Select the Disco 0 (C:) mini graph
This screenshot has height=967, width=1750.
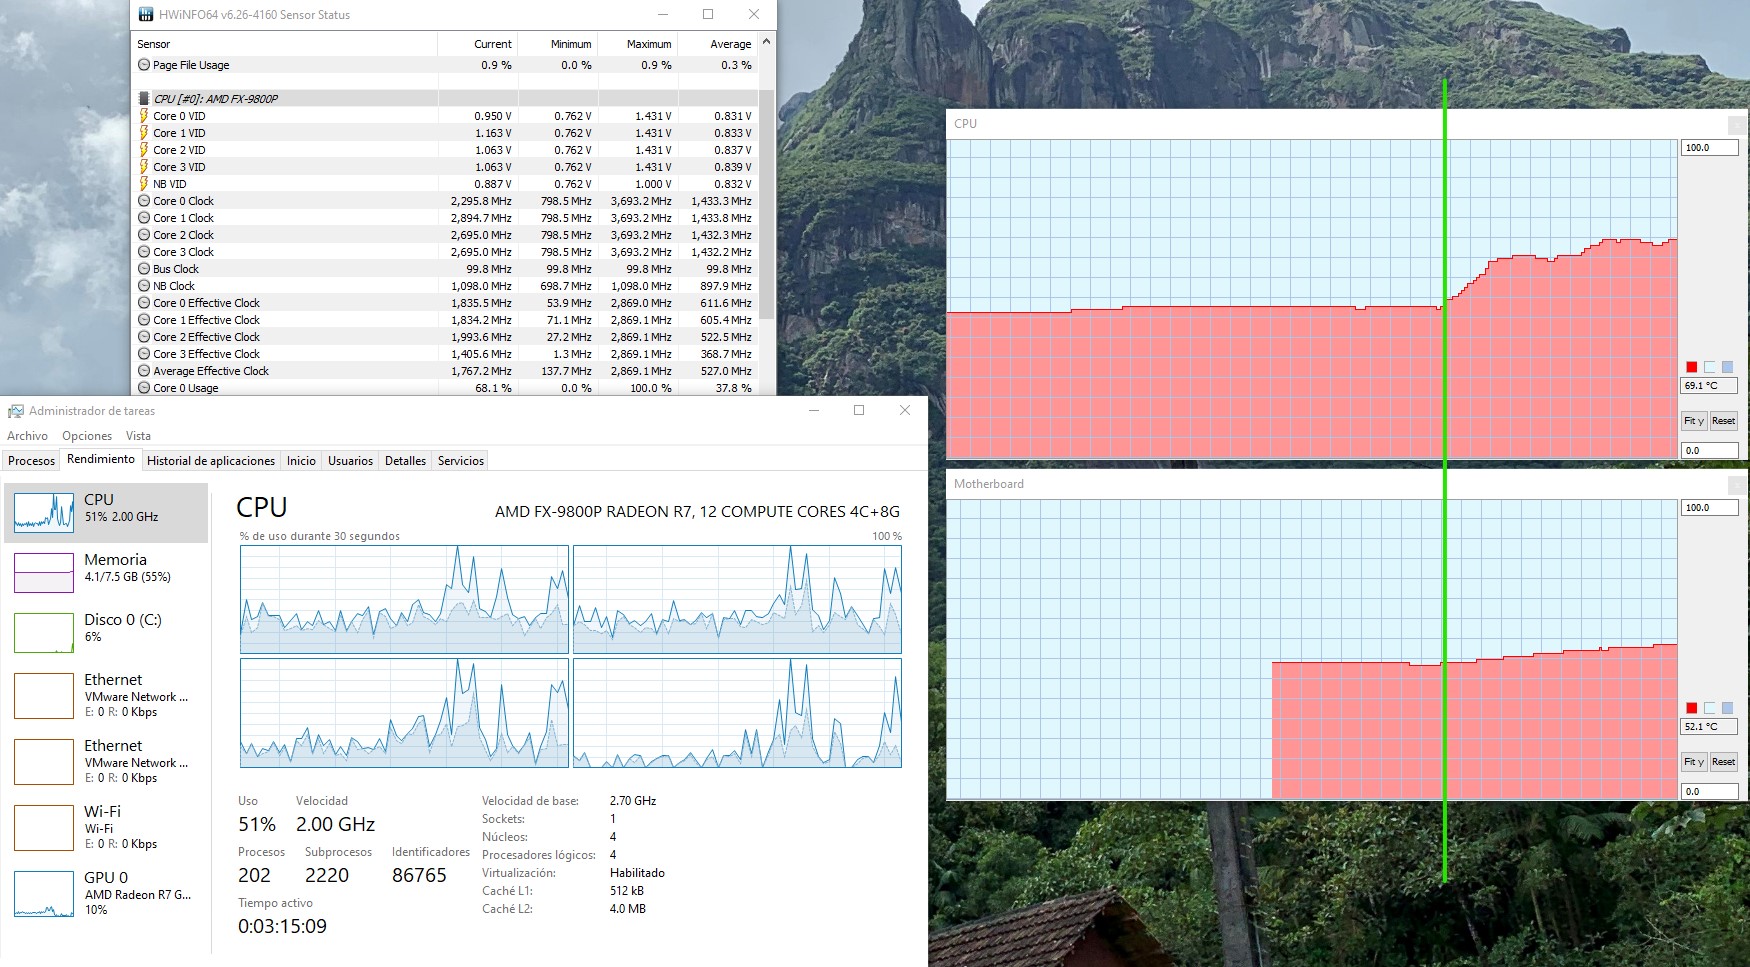tap(44, 633)
